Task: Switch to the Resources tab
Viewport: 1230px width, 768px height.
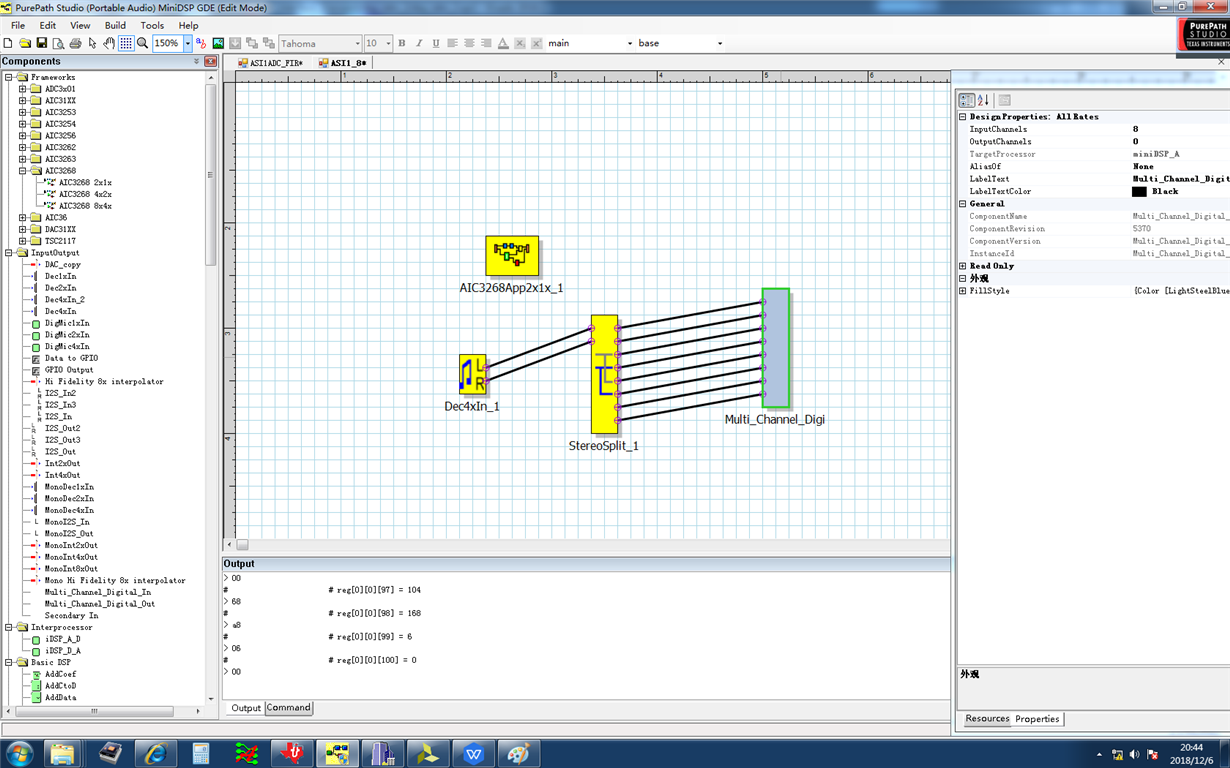Action: point(987,719)
